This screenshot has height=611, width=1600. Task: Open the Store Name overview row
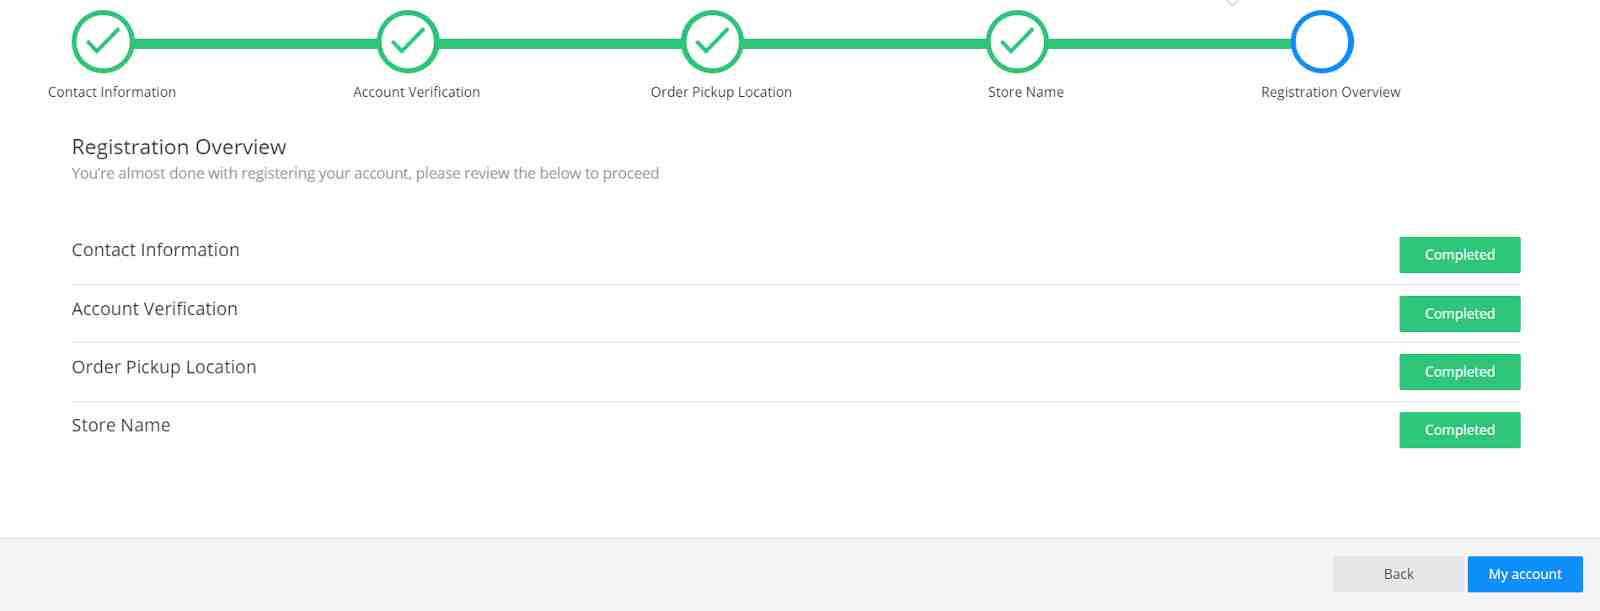pyautogui.click(x=121, y=425)
